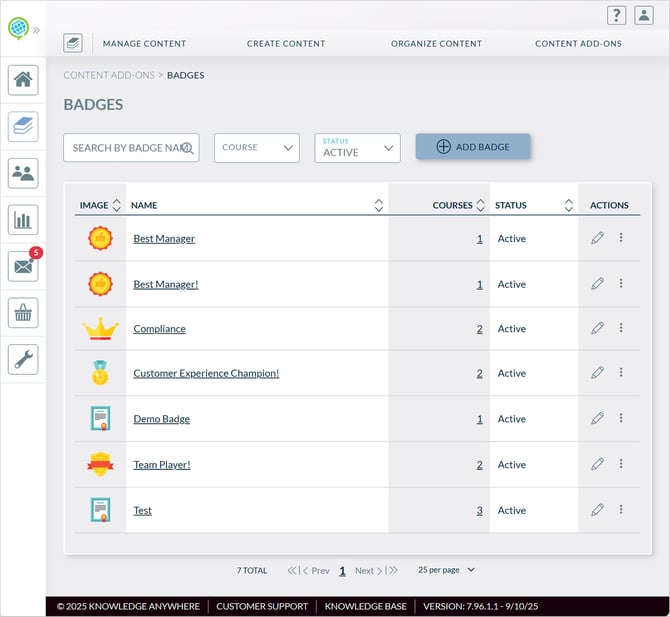Sort table by Courses column

point(481,205)
